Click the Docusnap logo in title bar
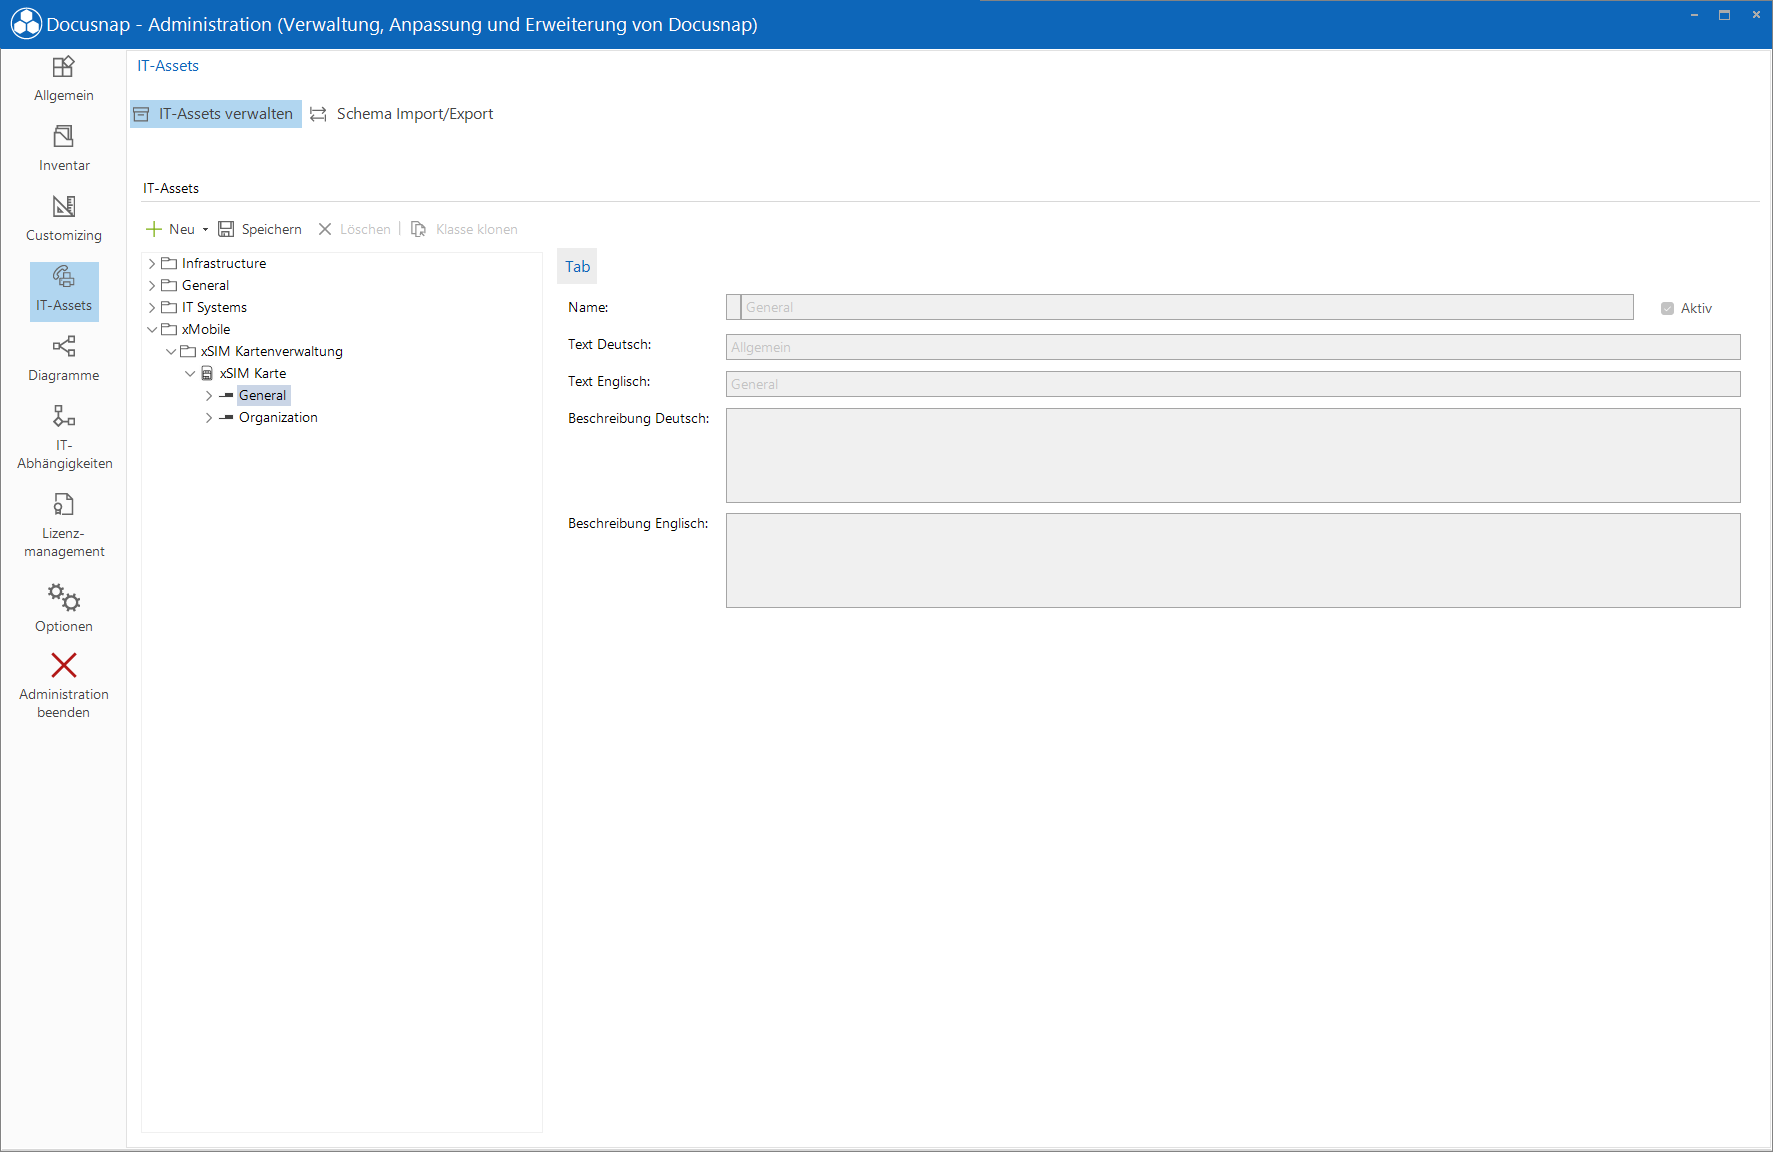The width and height of the screenshot is (1773, 1152). coord(26,24)
